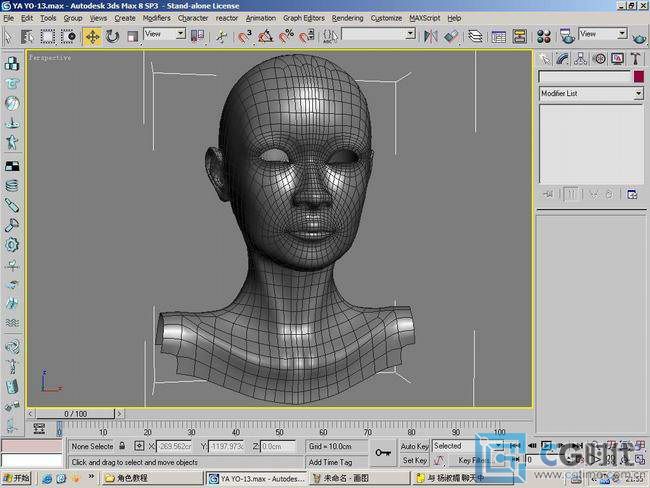
Task: Click the Quick Render teapot icon
Action: pyautogui.click(x=640, y=38)
